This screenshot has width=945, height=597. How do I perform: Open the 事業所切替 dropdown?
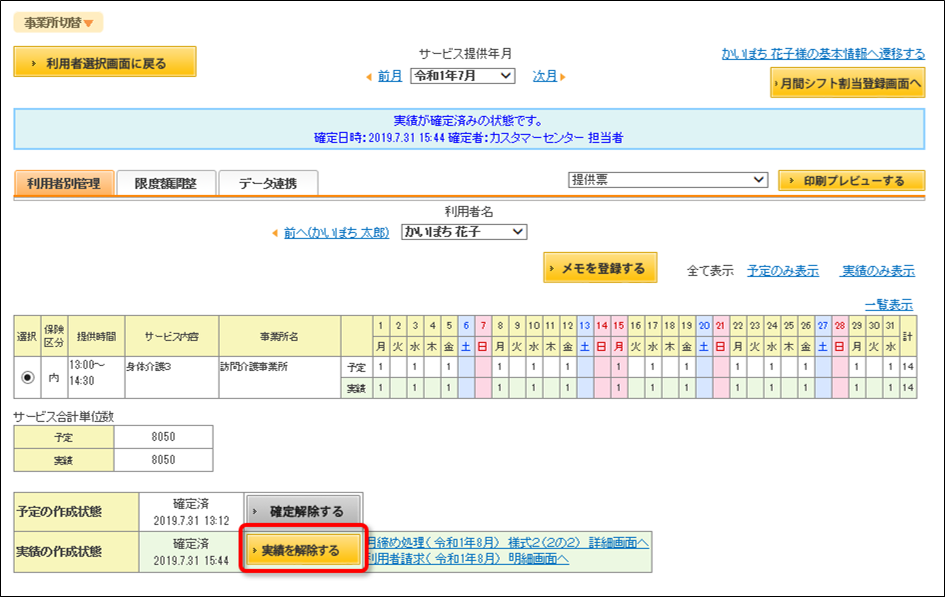tap(58, 23)
